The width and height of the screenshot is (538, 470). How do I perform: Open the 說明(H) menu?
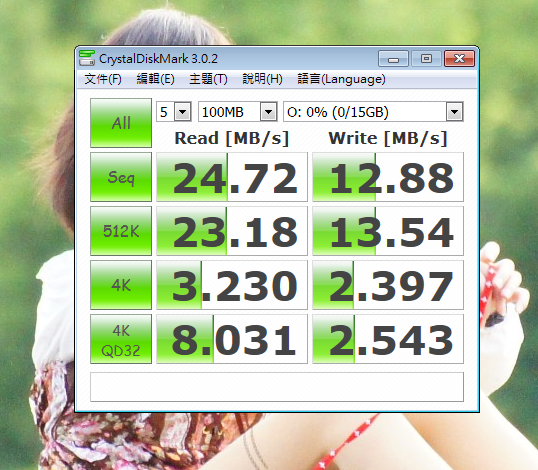[262, 79]
